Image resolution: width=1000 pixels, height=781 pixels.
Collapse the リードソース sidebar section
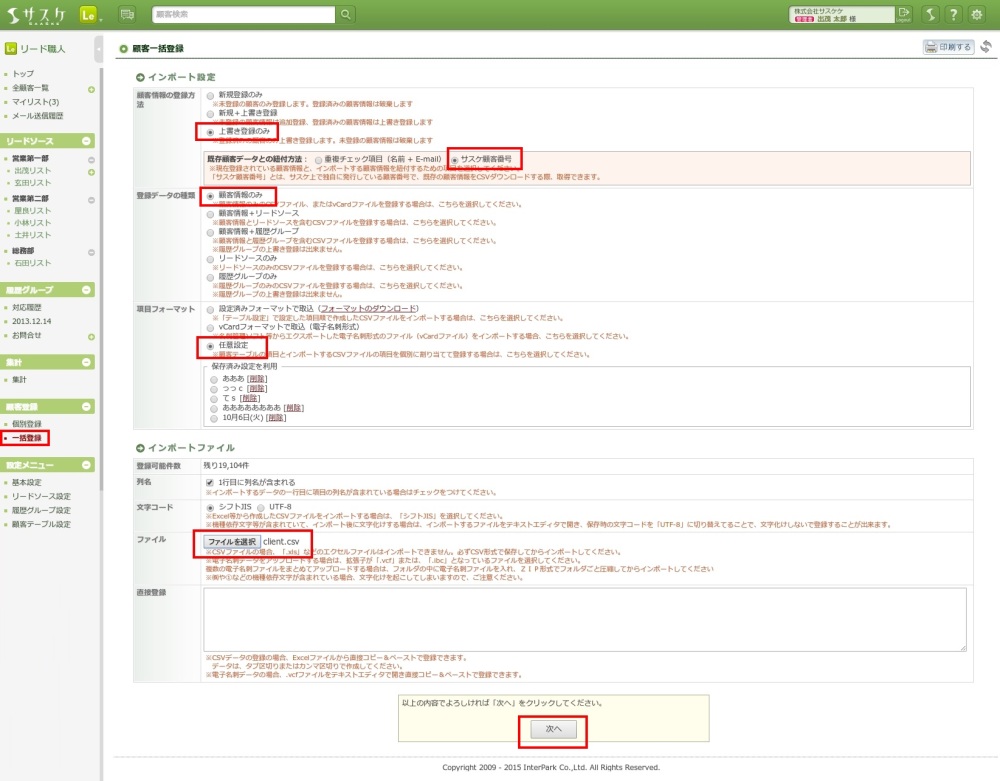coord(87,142)
